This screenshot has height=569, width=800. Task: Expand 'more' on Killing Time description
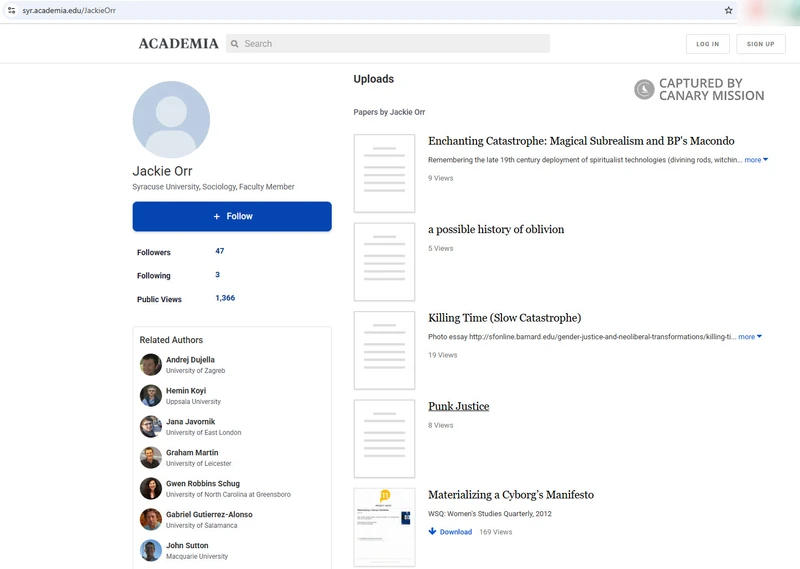coord(750,337)
